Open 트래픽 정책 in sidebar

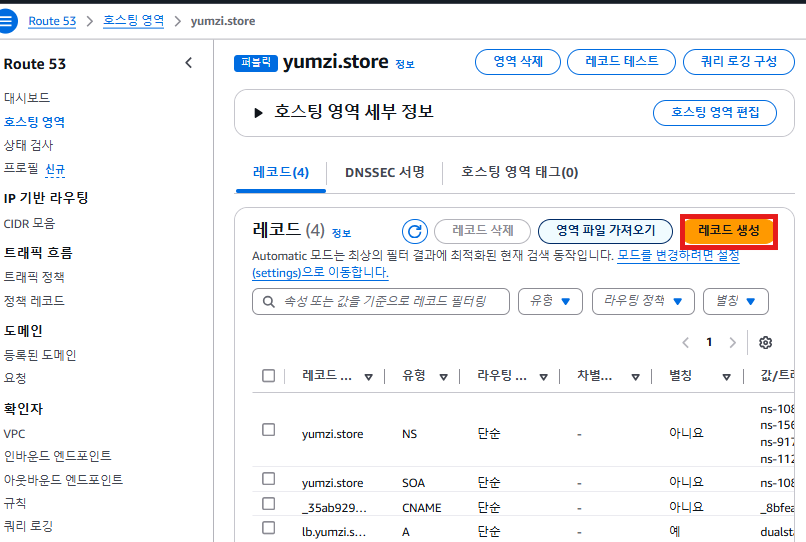pyautogui.click(x=34, y=277)
